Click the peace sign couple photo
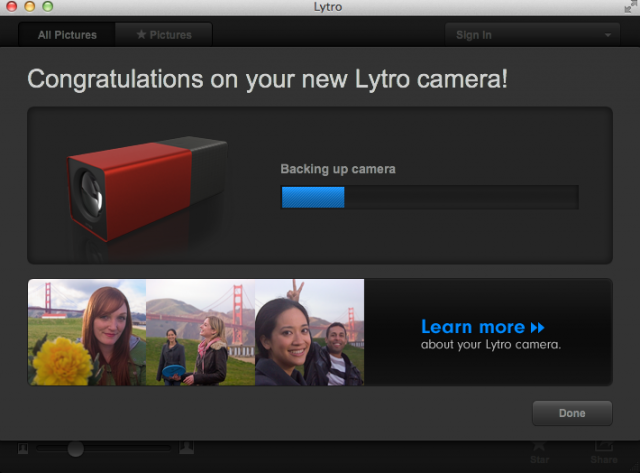The width and height of the screenshot is (640, 473). (309, 332)
